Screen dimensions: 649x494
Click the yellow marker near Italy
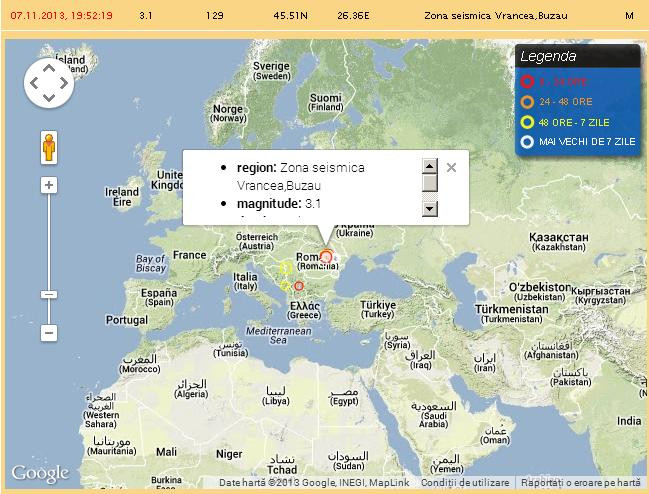(285, 268)
